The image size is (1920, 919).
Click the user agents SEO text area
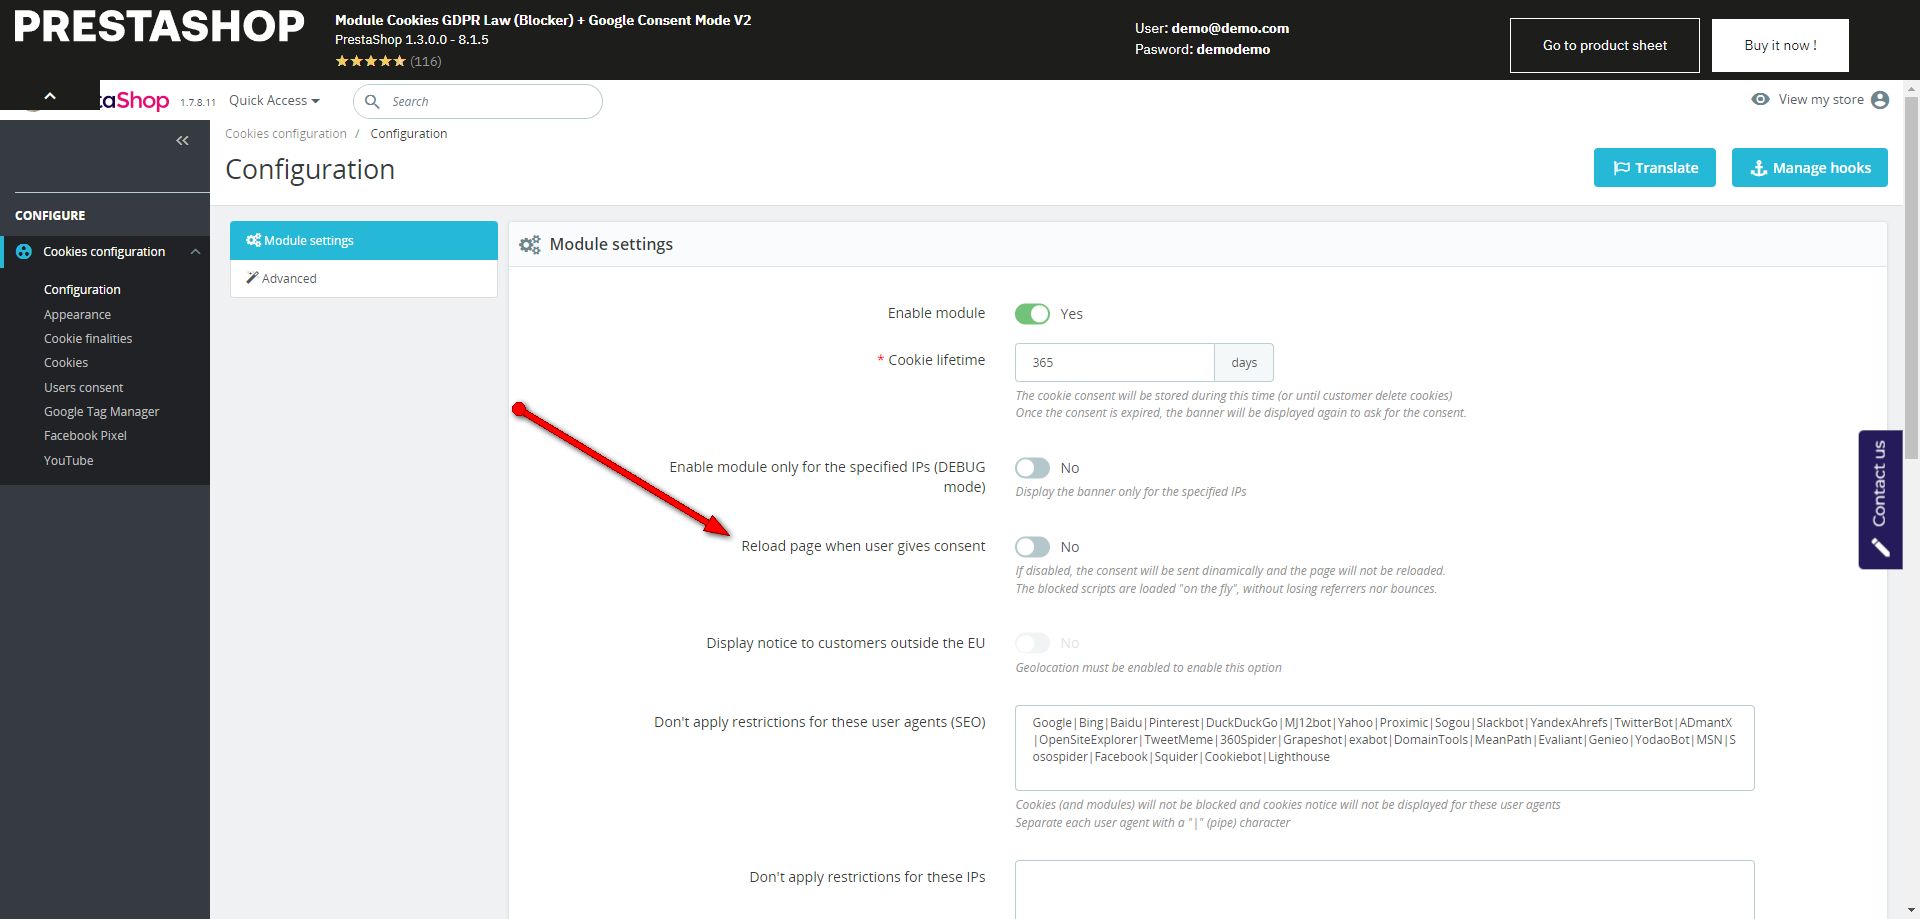pyautogui.click(x=1385, y=748)
